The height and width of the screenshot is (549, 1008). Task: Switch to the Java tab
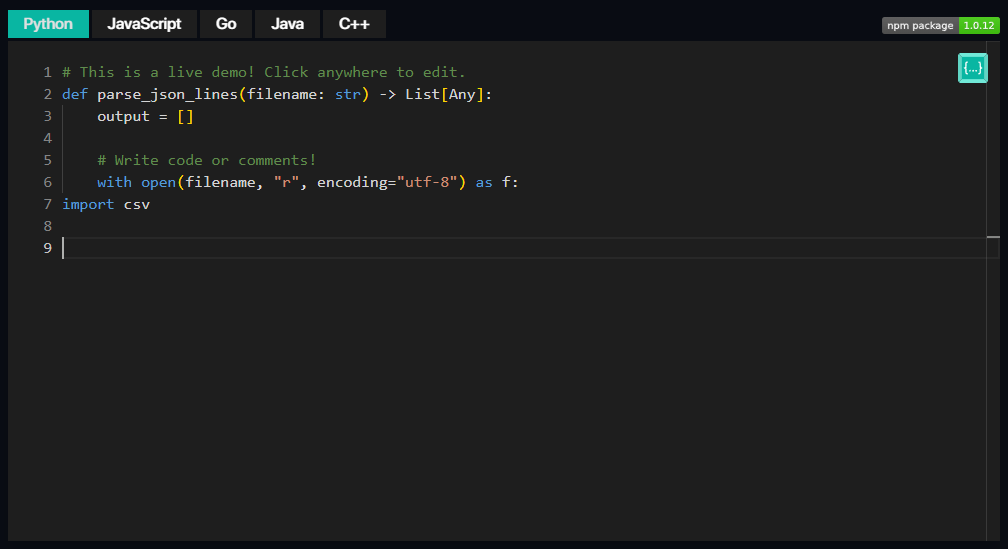287,24
